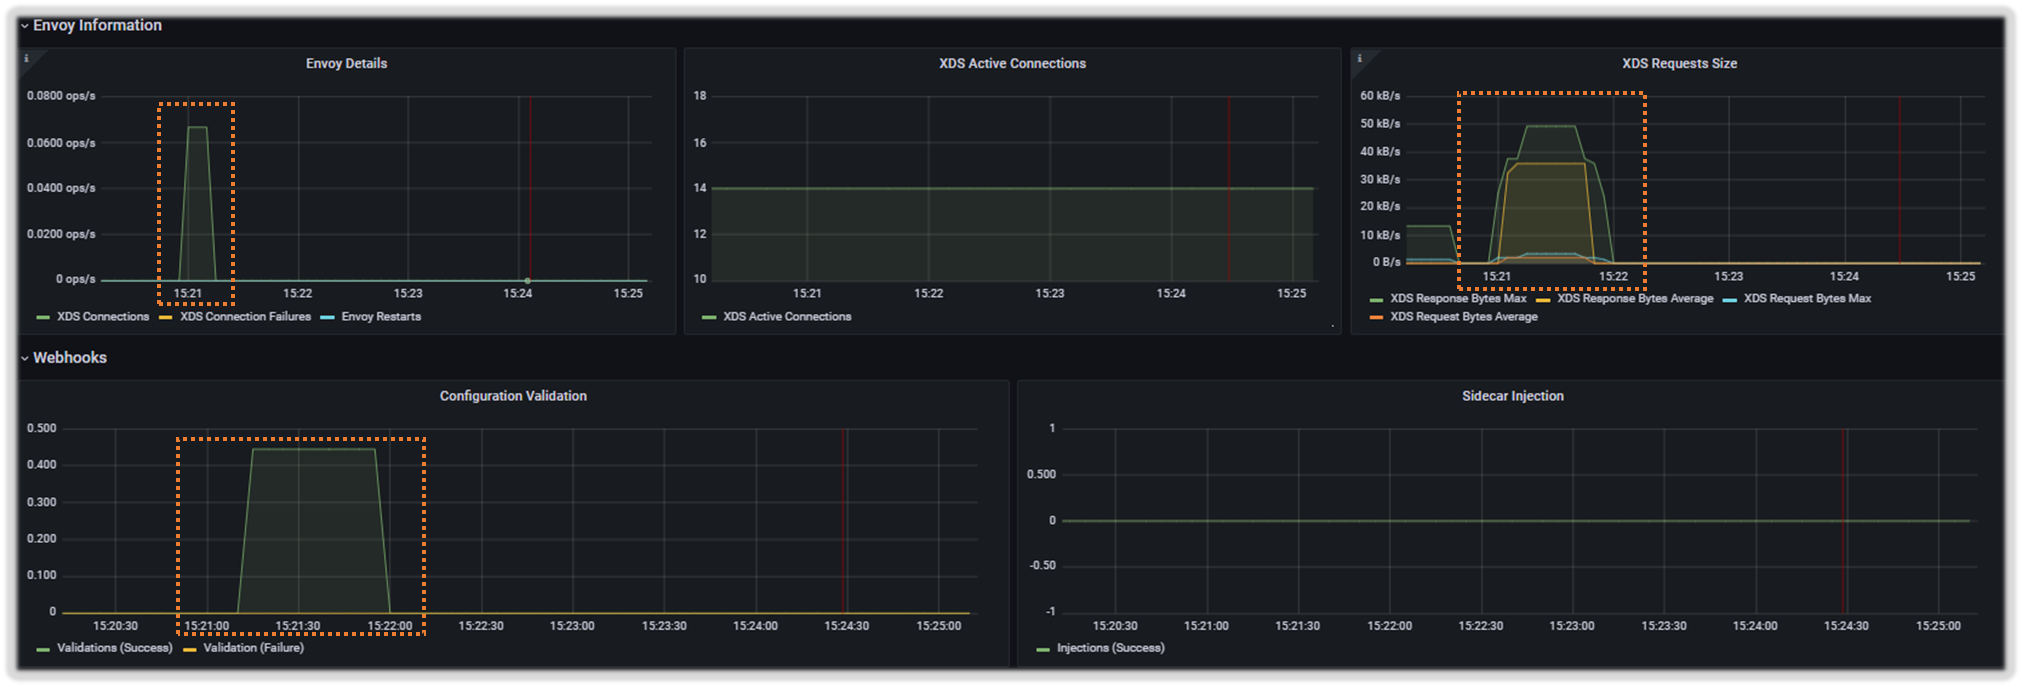The height and width of the screenshot is (687, 2022).
Task: Open the Envoy Details panel info icon
Action: coord(26,59)
